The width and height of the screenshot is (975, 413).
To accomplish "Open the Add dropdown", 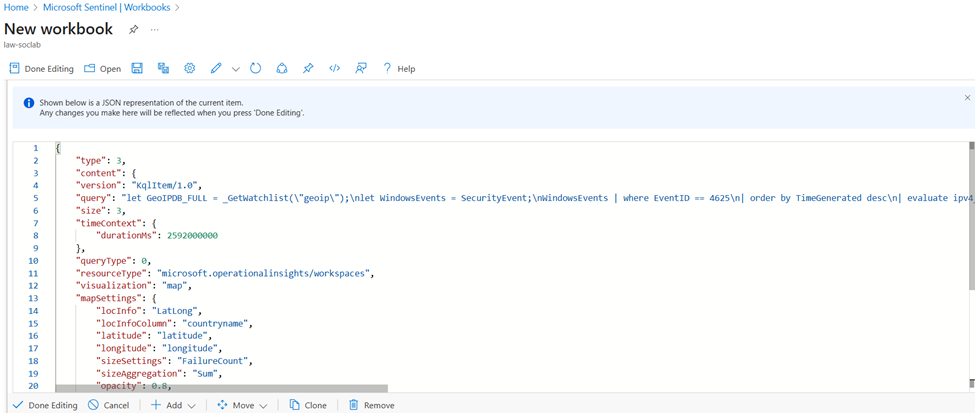I will click(x=173, y=405).
